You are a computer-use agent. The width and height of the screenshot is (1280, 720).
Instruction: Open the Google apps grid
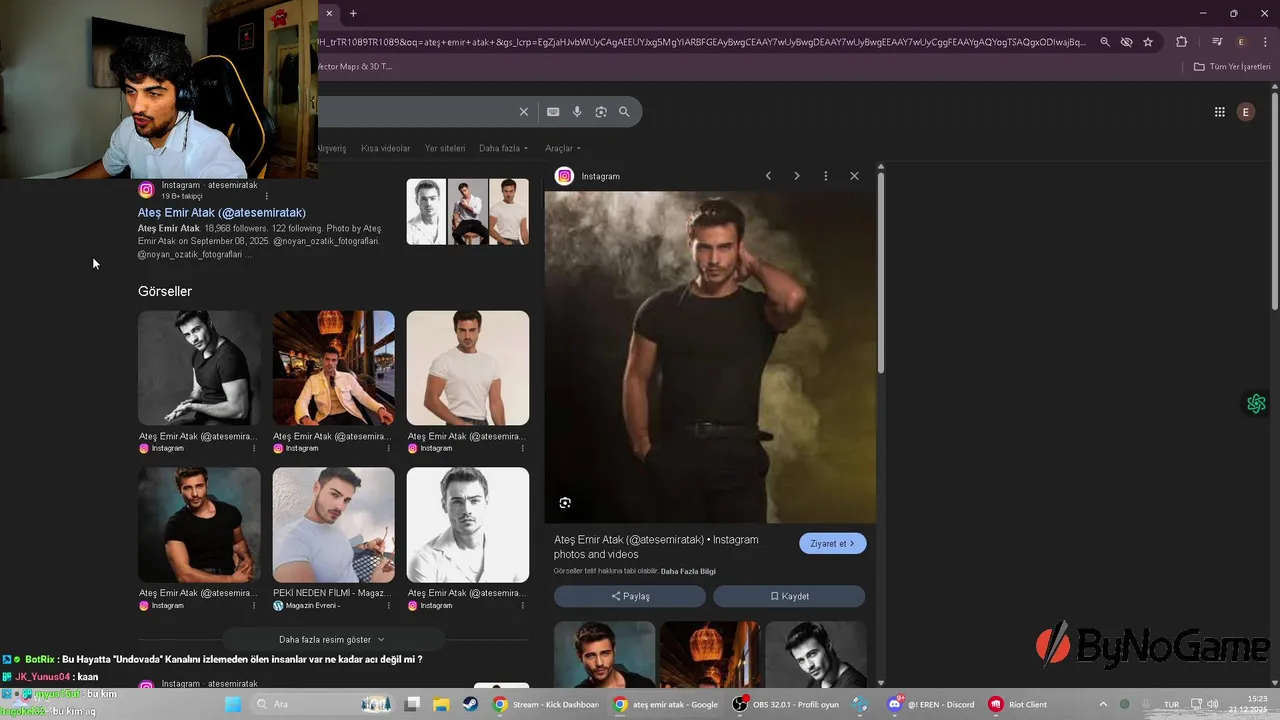click(x=1220, y=112)
